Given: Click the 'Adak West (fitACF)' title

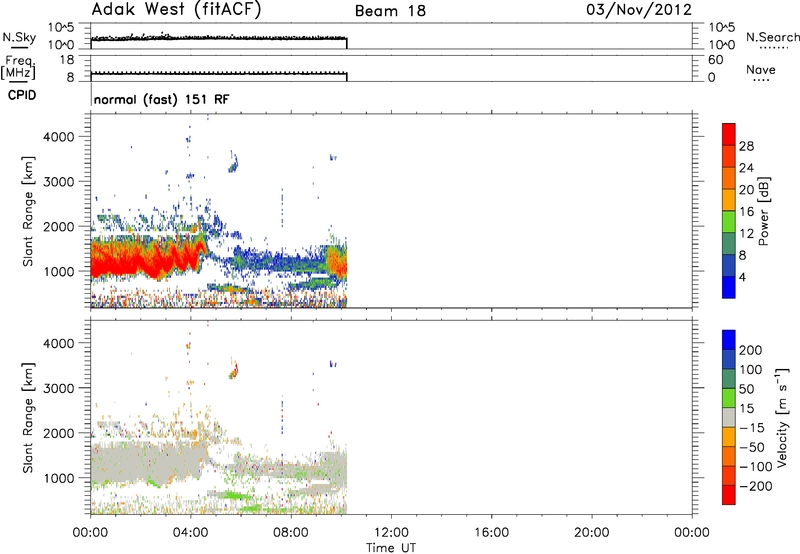Looking at the screenshot, I should point(176,9).
